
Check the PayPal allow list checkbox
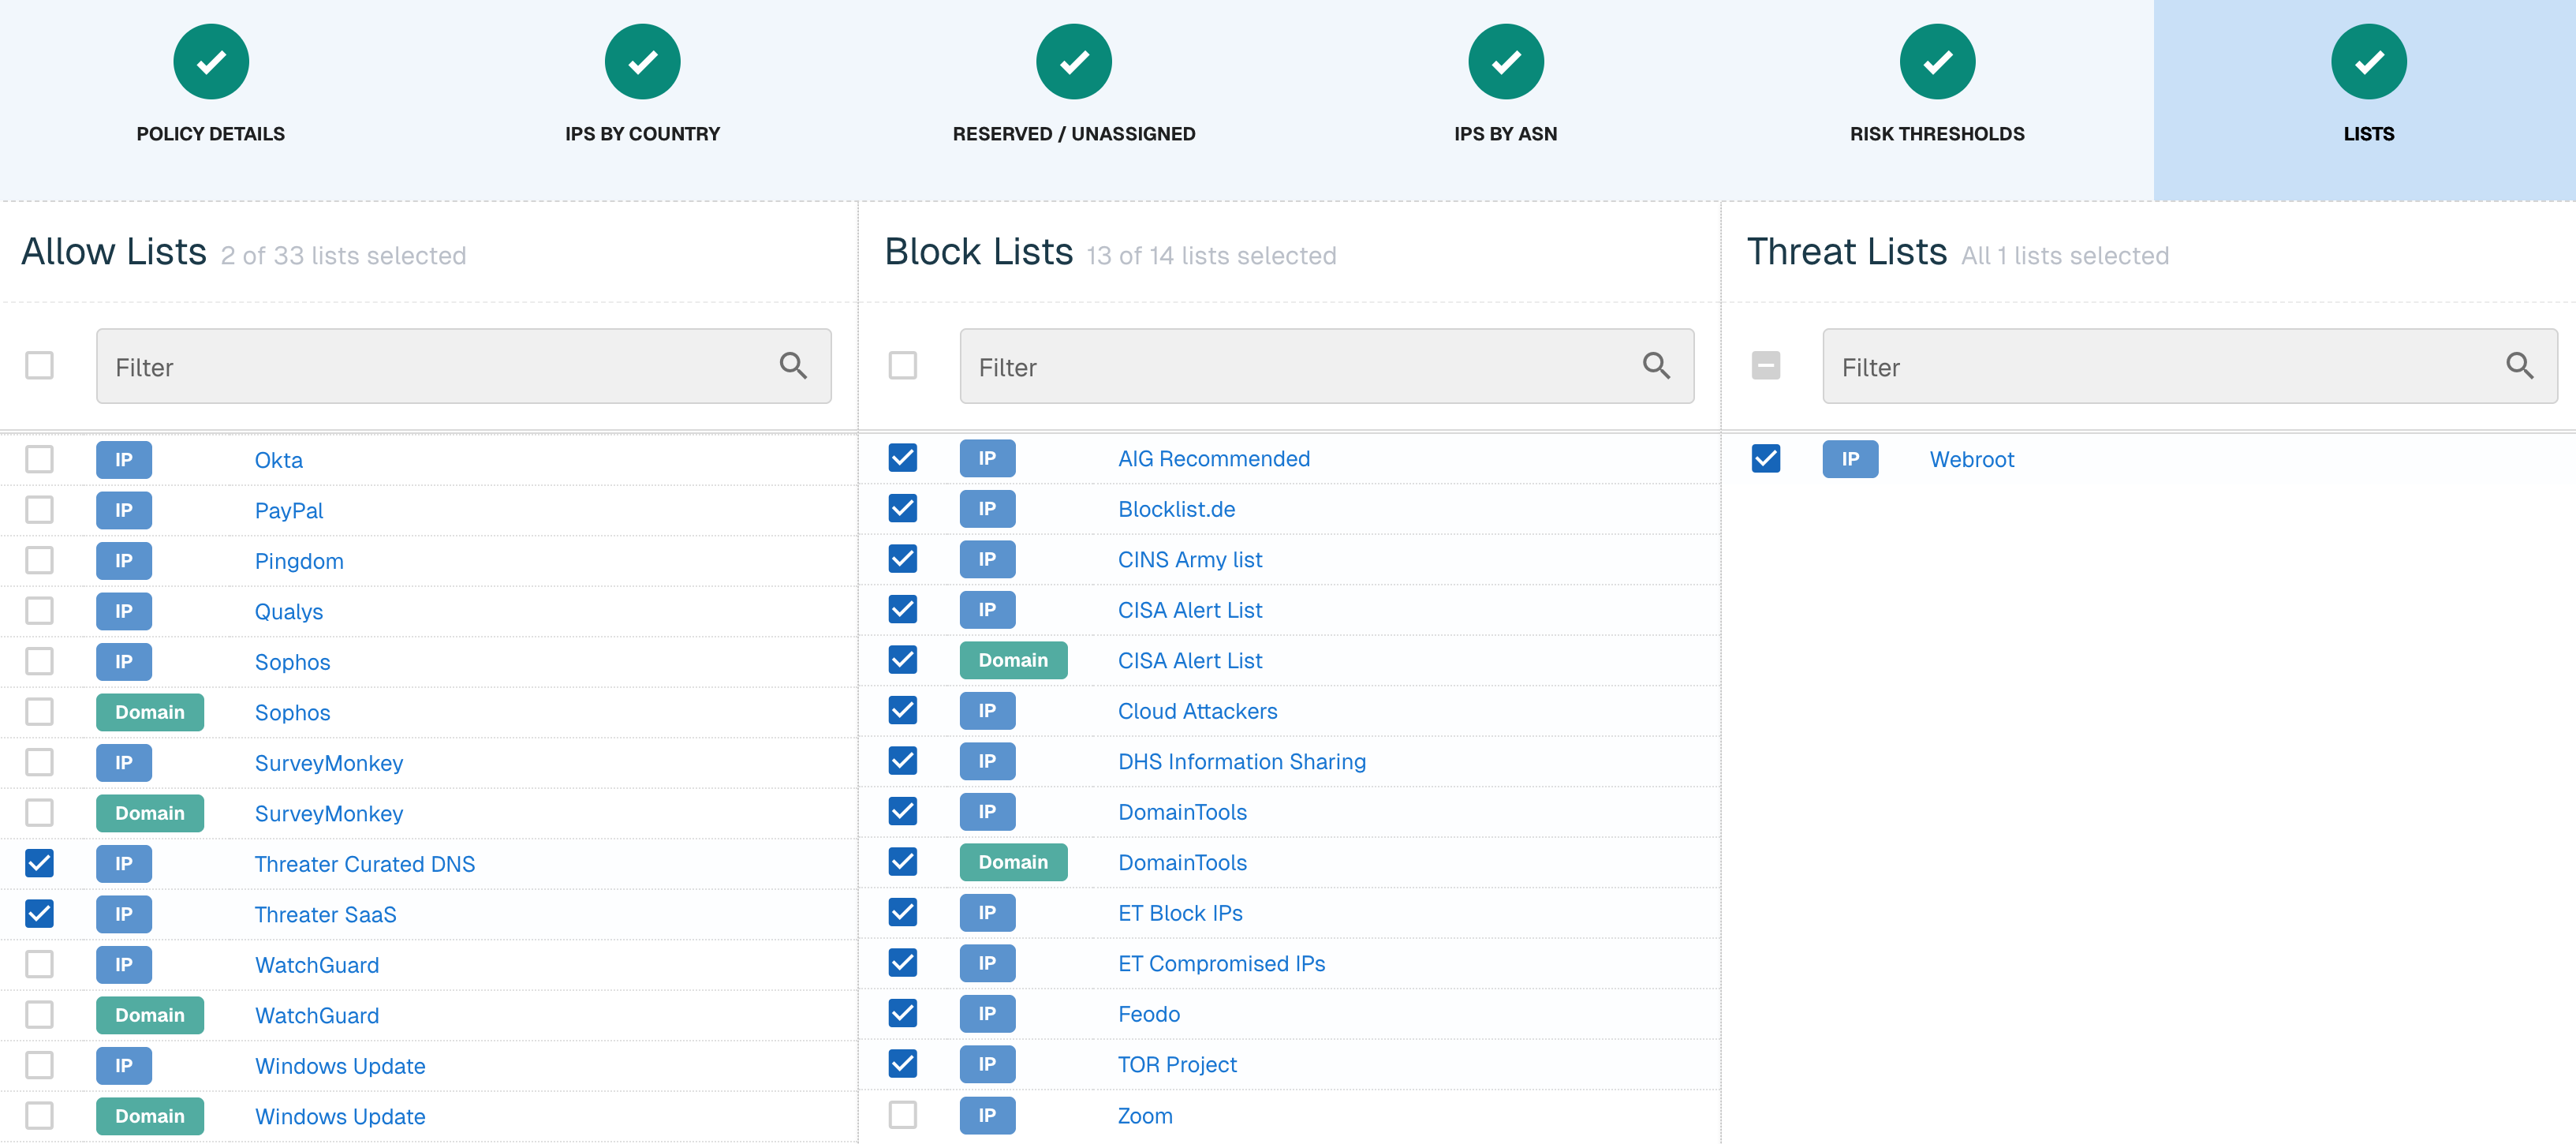pyautogui.click(x=39, y=509)
